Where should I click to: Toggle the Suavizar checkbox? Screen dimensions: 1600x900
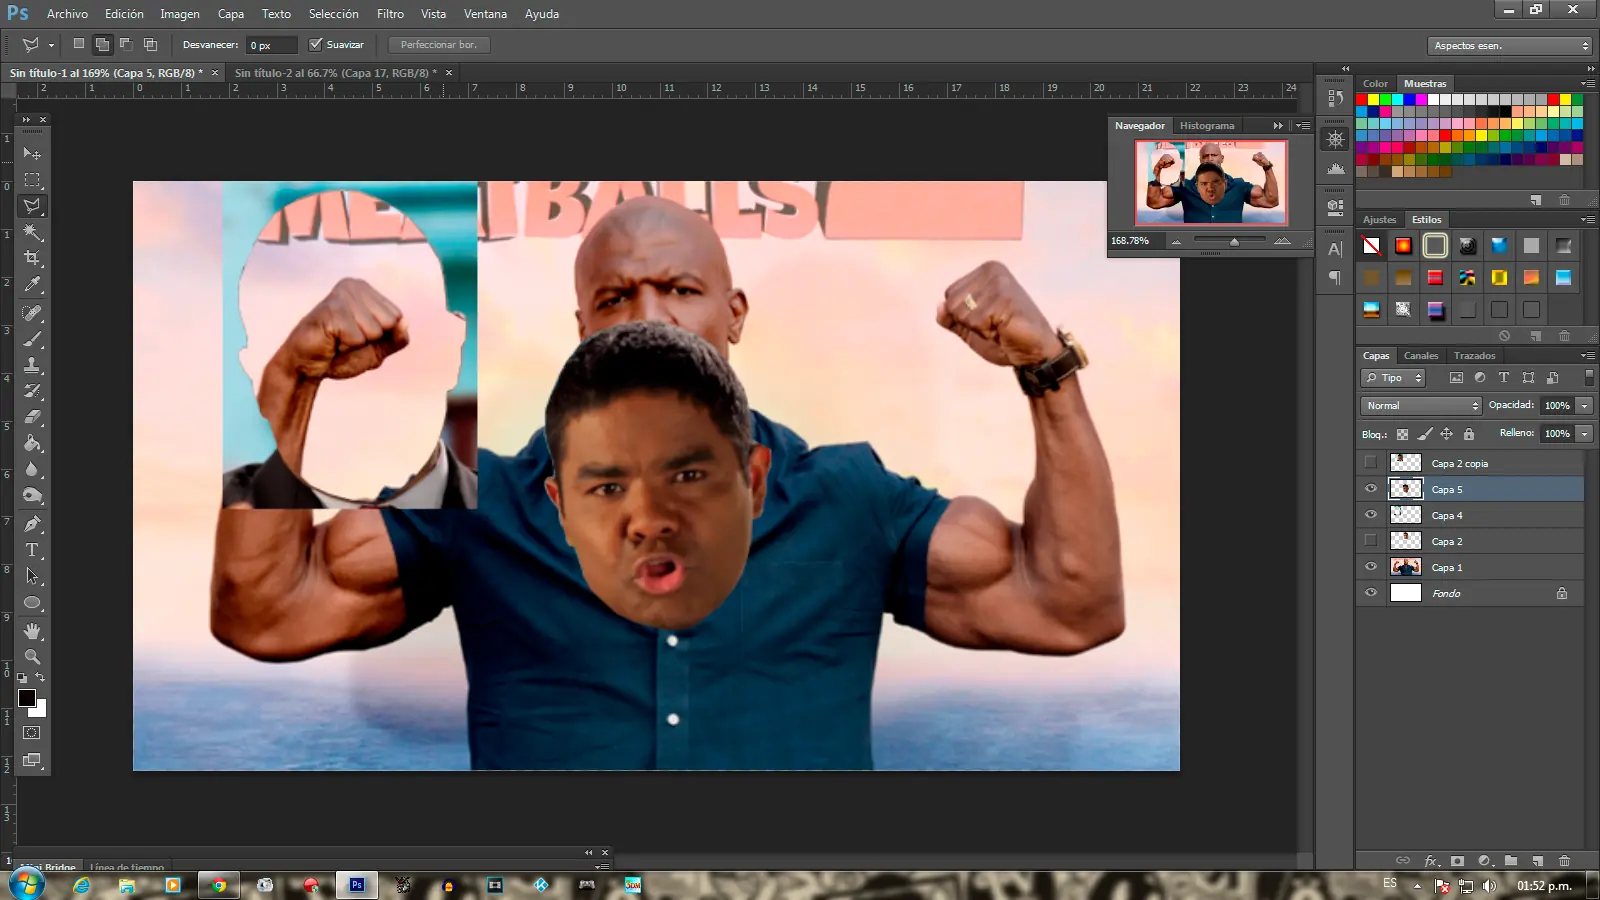tap(316, 45)
